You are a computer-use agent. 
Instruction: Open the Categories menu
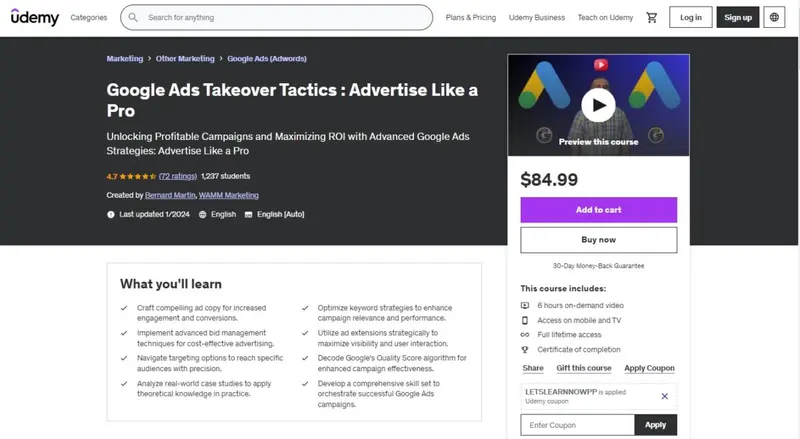tap(89, 17)
